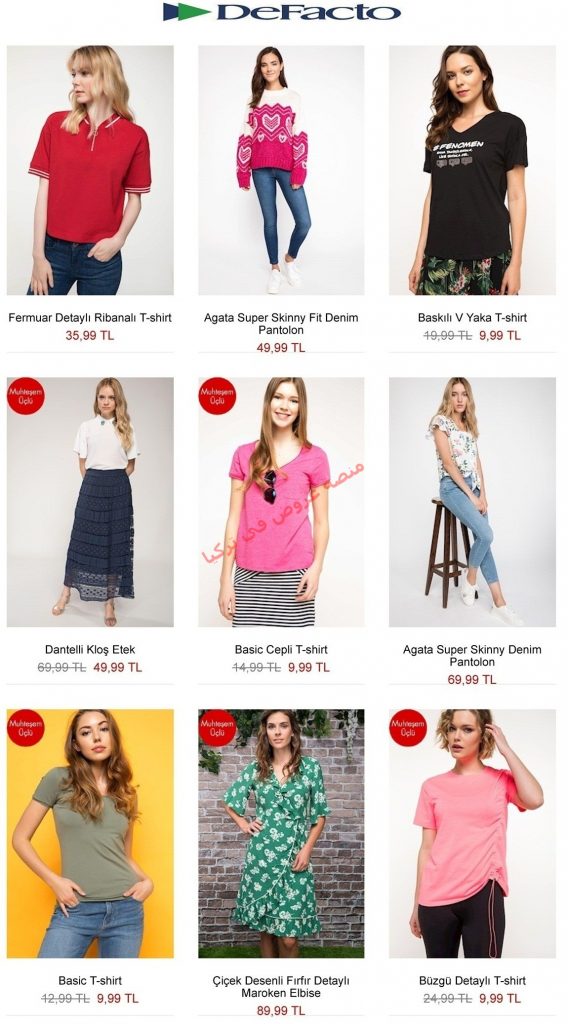Screen dimensions: 568x1024
Task: Open the black V-neck Fenomen T-shirt photo
Action: (x=472, y=170)
